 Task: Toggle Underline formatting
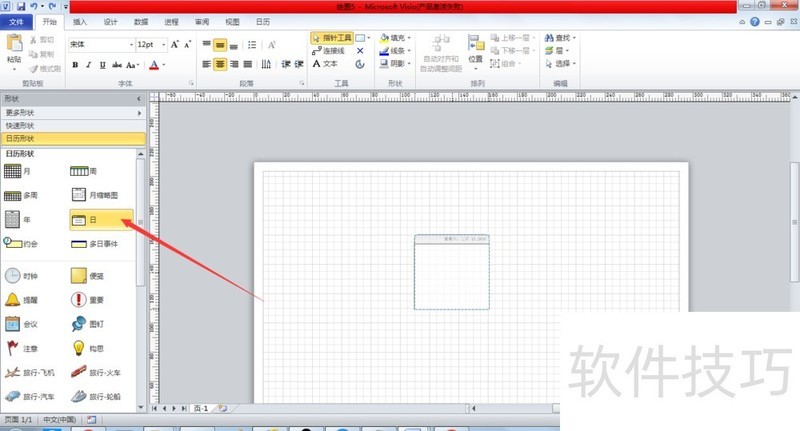103,65
